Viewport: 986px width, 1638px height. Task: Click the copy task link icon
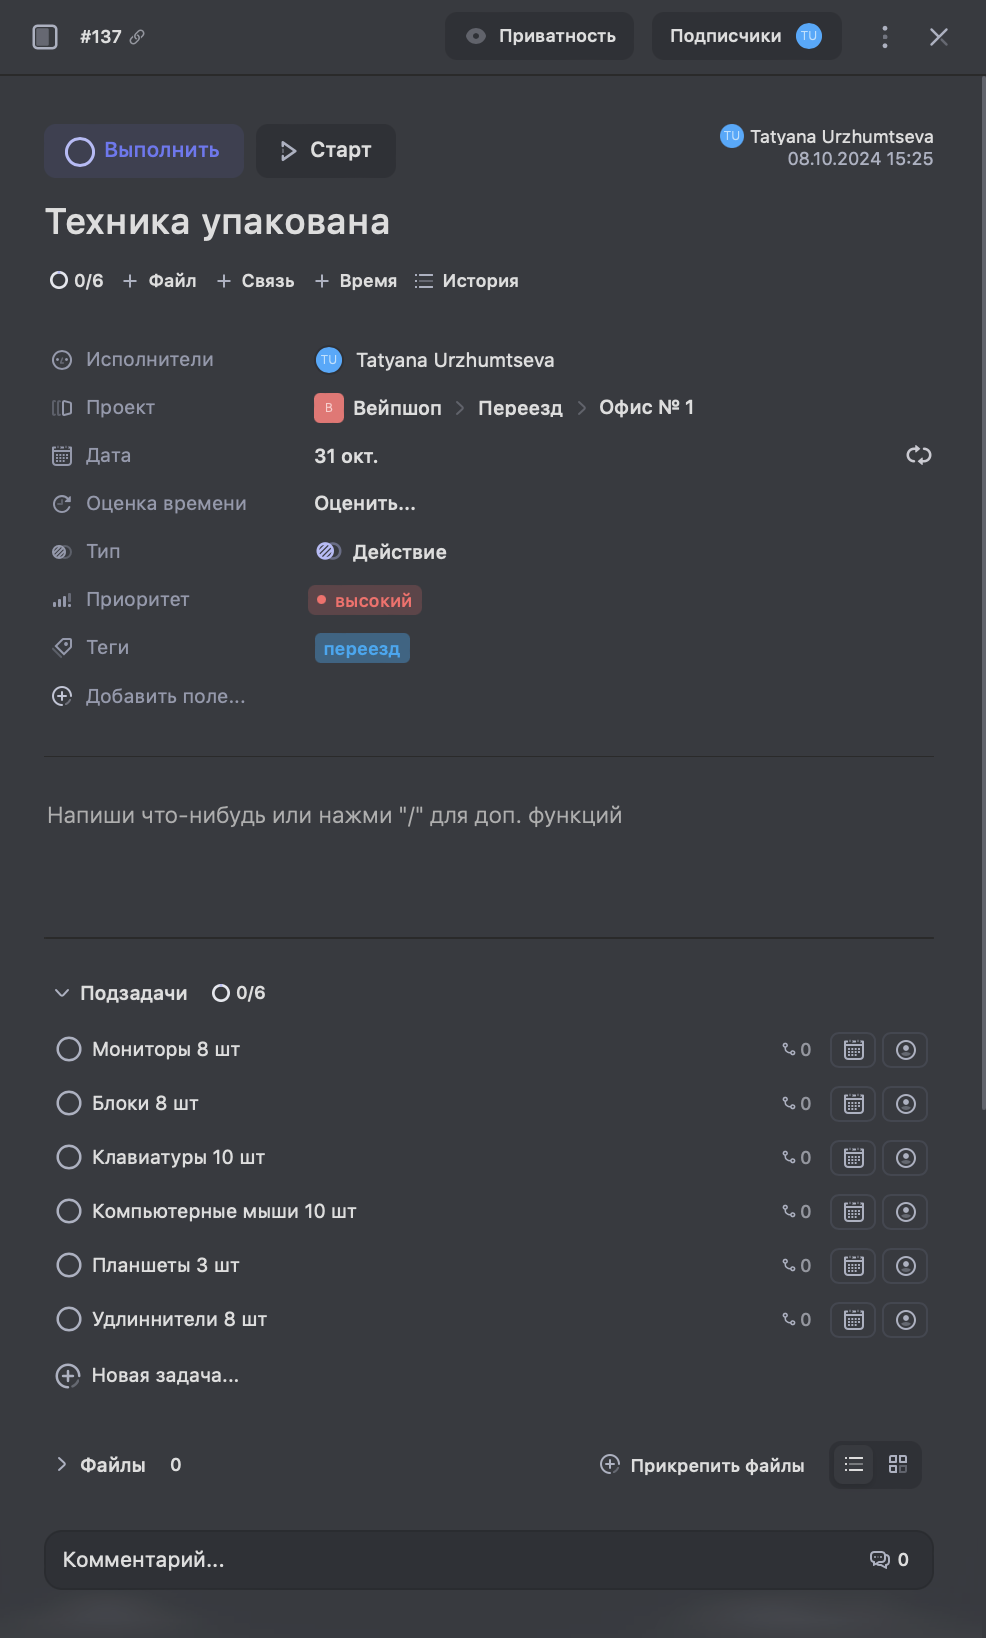coord(138,37)
